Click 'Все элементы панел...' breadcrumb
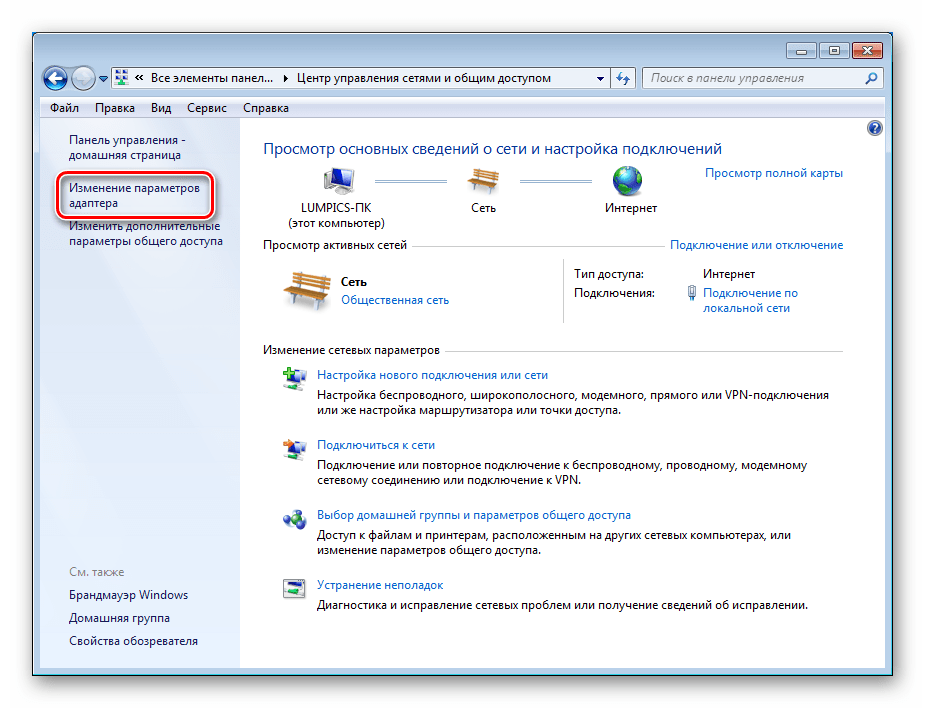Screen dimensions: 925x708 (x=212, y=78)
